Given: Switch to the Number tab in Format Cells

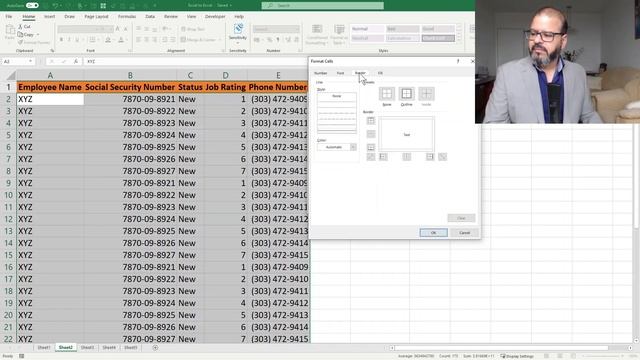Looking at the screenshot, I should click(x=320, y=73).
